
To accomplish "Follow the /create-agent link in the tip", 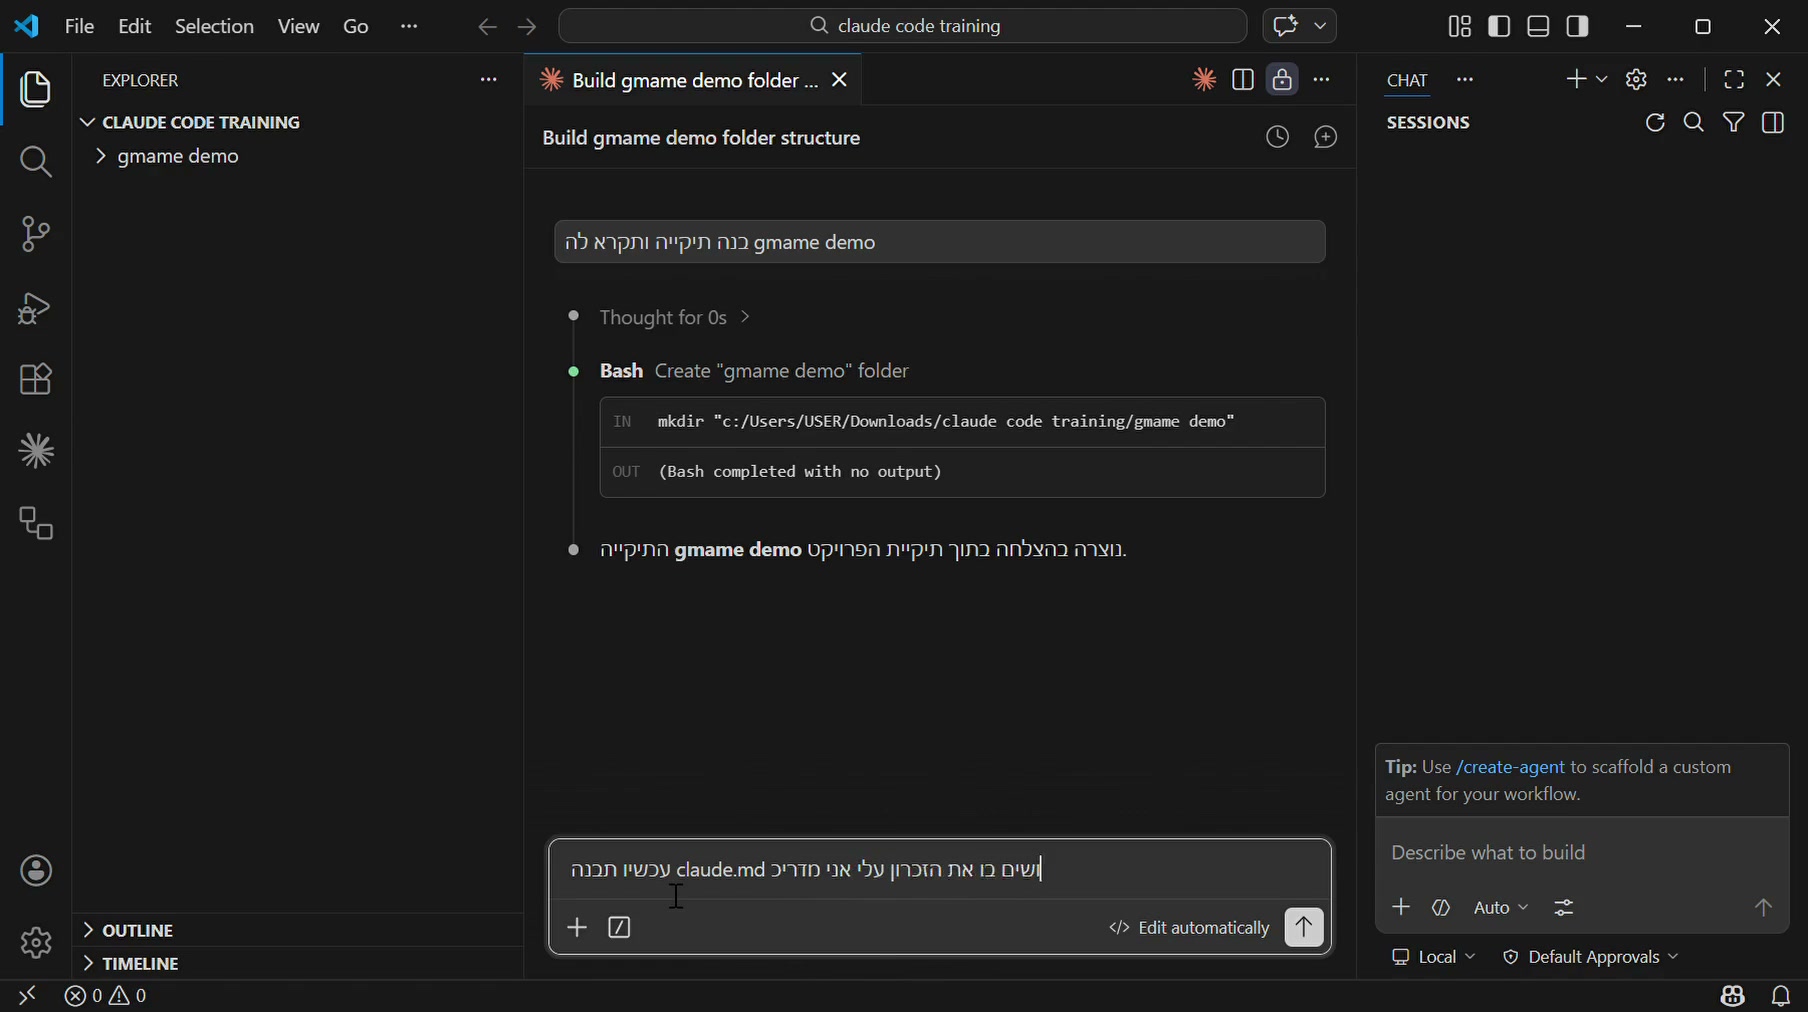I will point(1510,767).
